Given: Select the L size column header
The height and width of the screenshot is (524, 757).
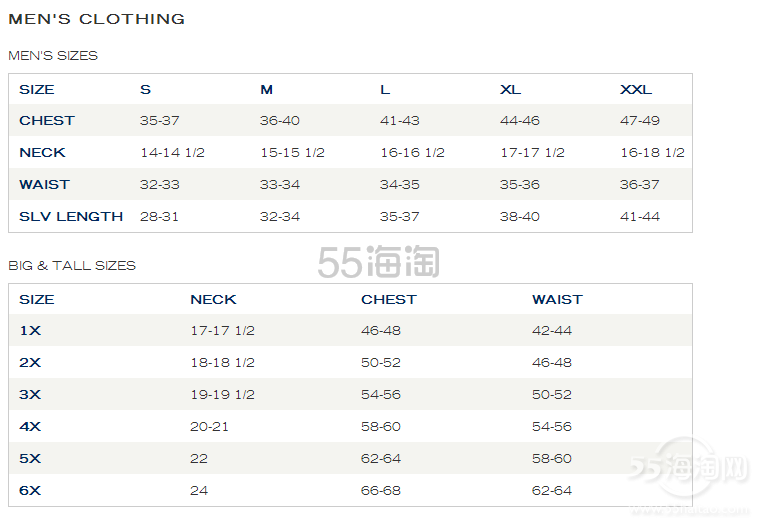Looking at the screenshot, I should click(385, 90).
